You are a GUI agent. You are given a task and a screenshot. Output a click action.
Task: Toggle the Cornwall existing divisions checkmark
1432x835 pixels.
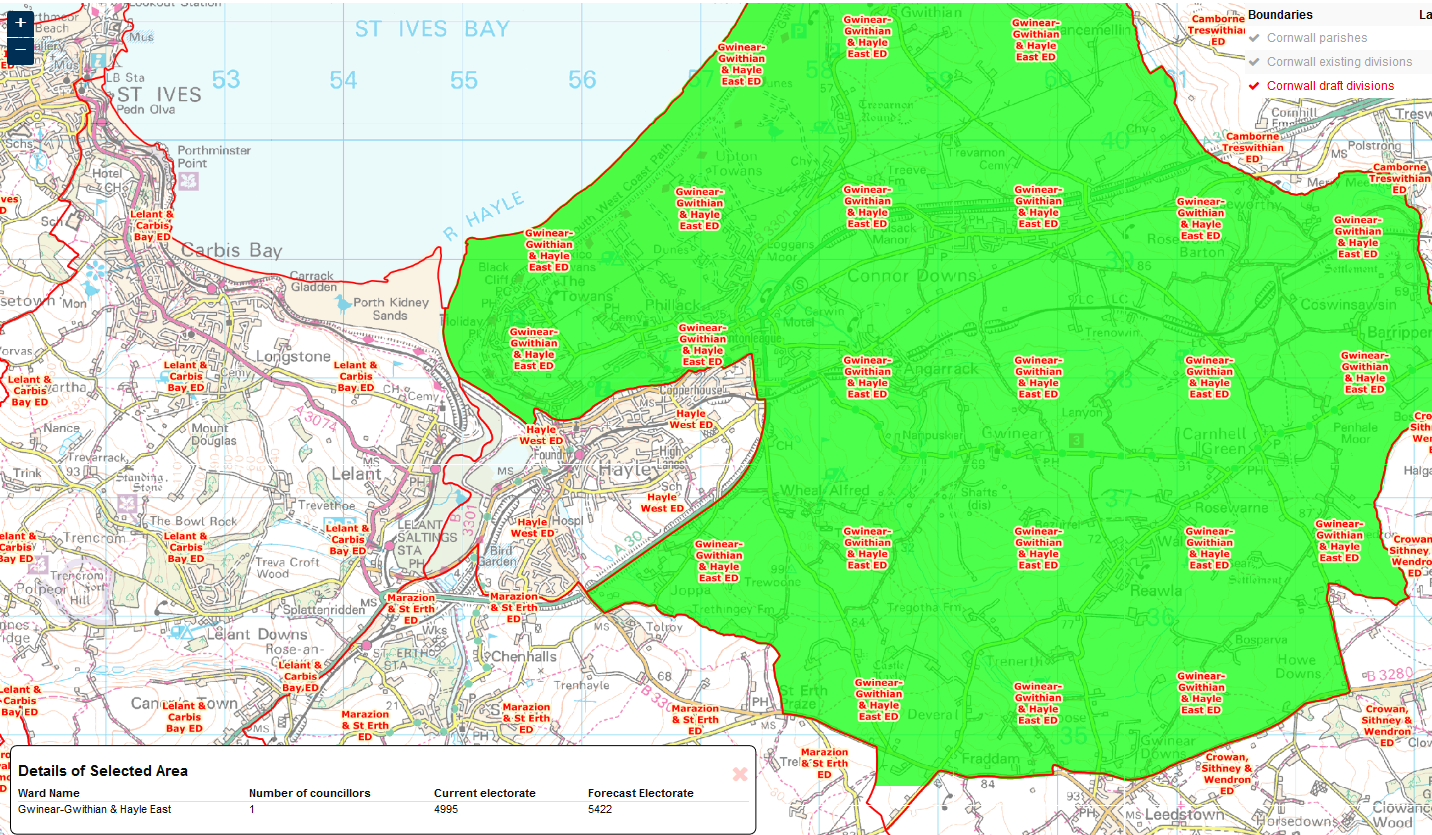tap(1254, 62)
